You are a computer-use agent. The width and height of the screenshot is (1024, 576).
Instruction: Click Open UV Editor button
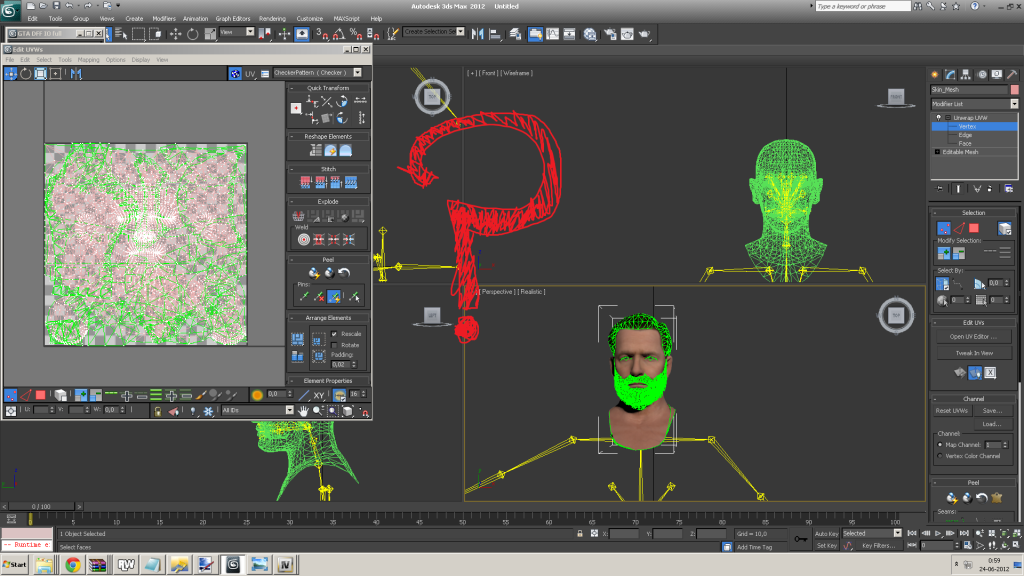pos(973,337)
